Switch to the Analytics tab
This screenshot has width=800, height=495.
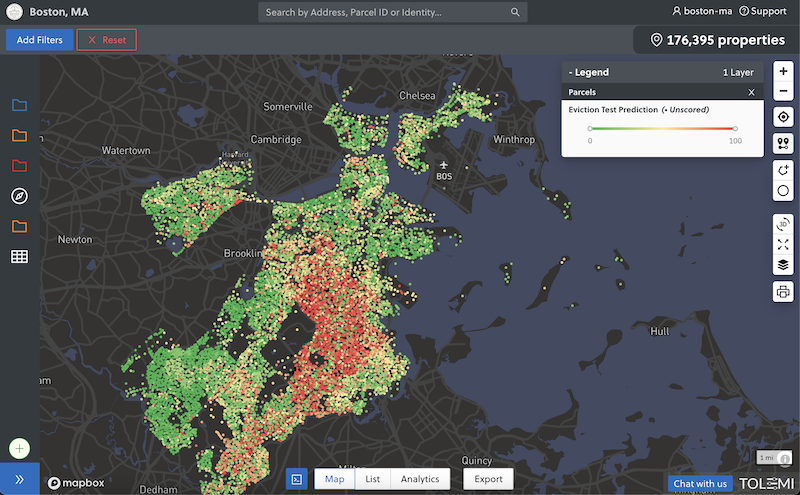click(x=420, y=479)
